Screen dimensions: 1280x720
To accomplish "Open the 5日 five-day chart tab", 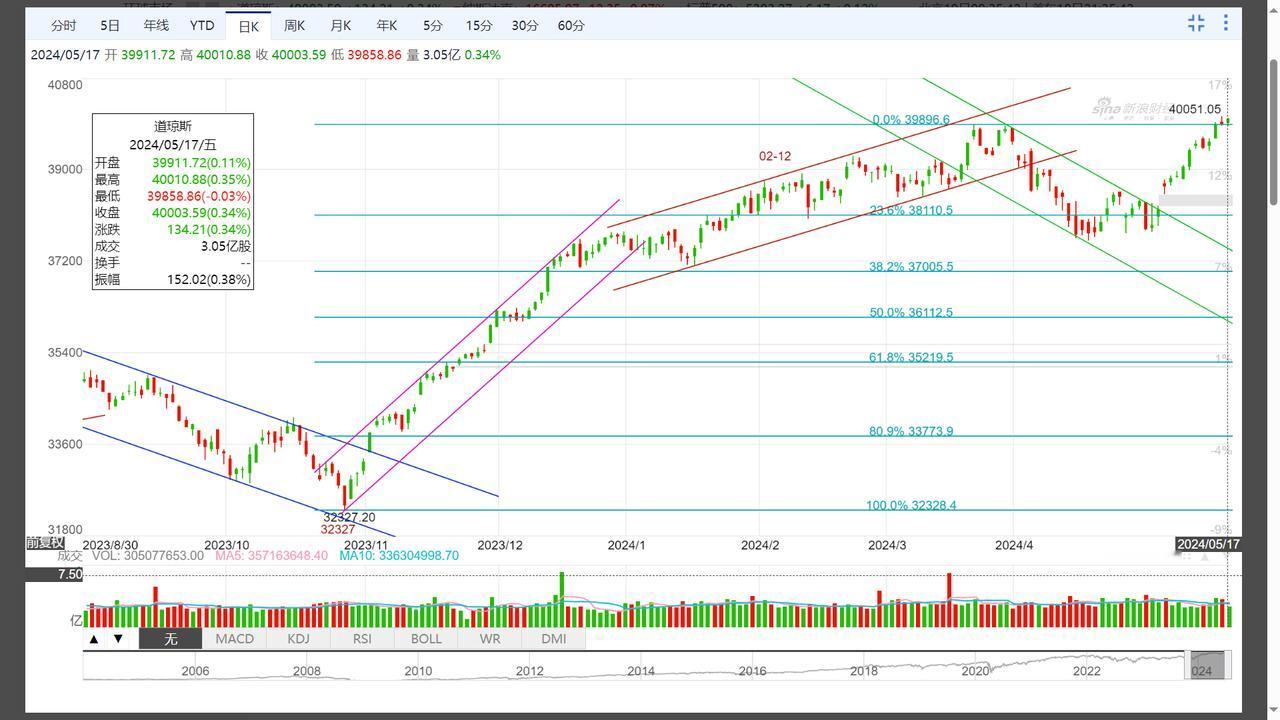I will (x=110, y=25).
